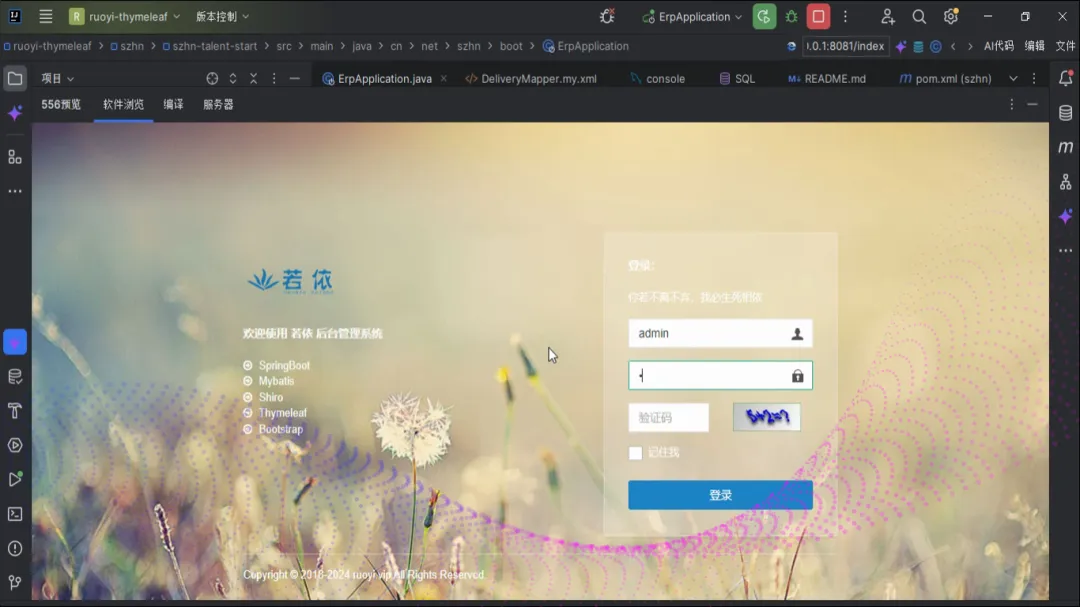Screen dimensions: 1080x607
Task: Click the browser URL field showing 8081/index
Action: 844,46
